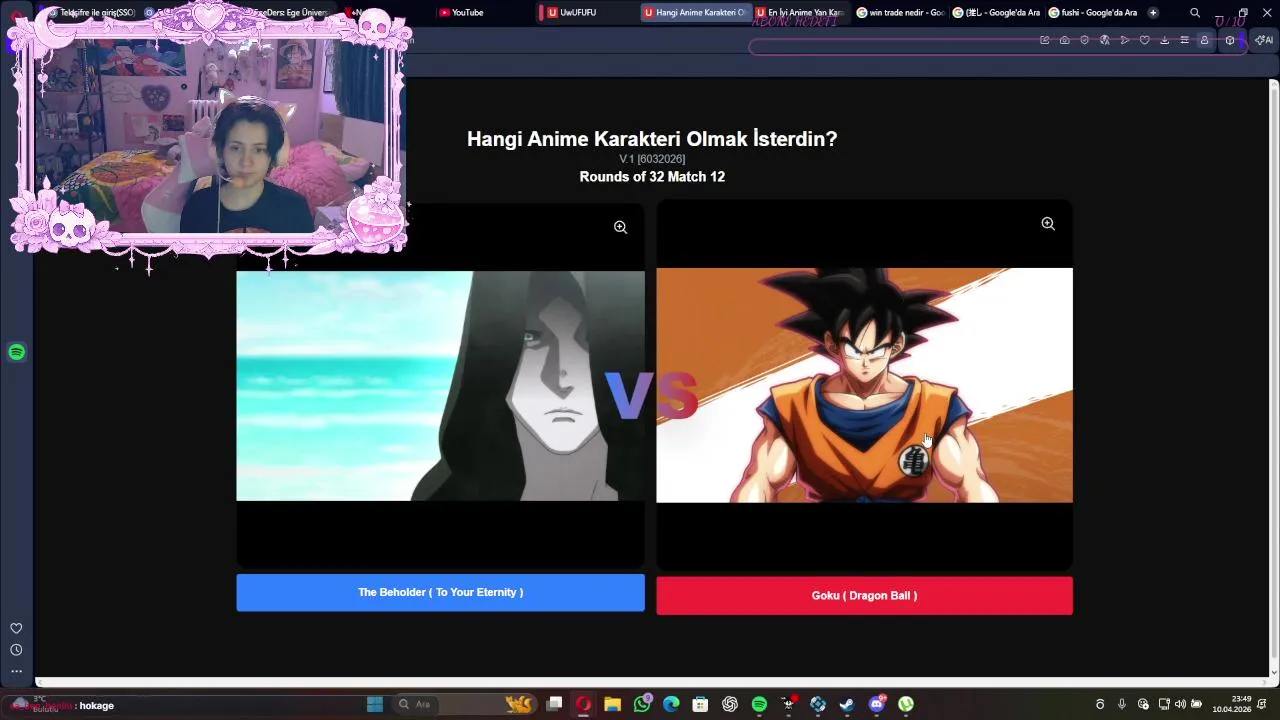This screenshot has width=1280, height=720.
Task: Vote for The Beholder (To Your Eternity)
Action: [440, 592]
